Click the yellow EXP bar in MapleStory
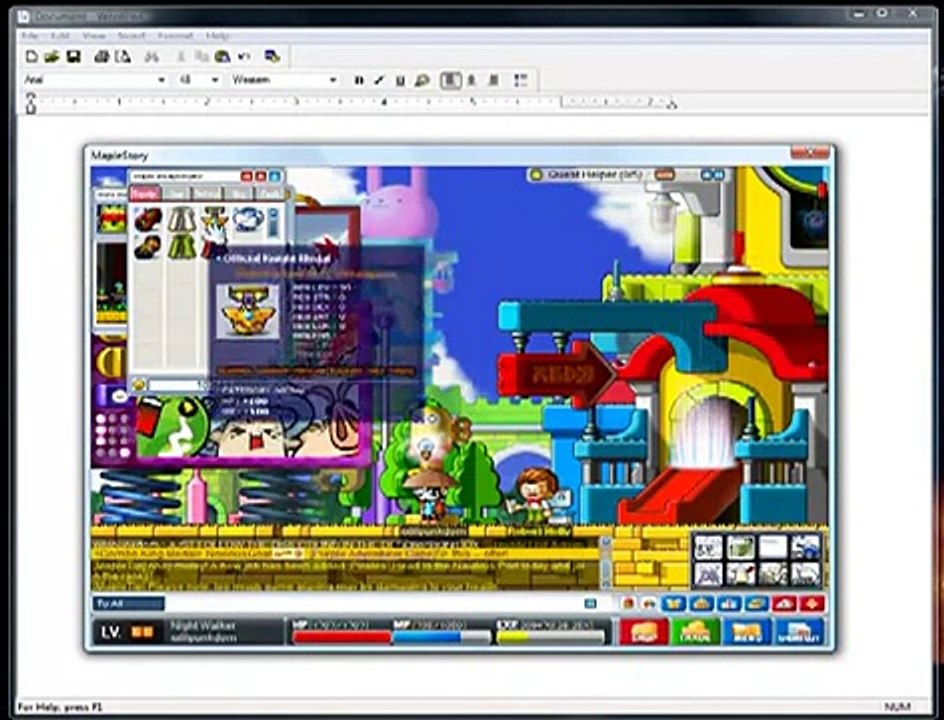The height and width of the screenshot is (720, 944). 551,637
